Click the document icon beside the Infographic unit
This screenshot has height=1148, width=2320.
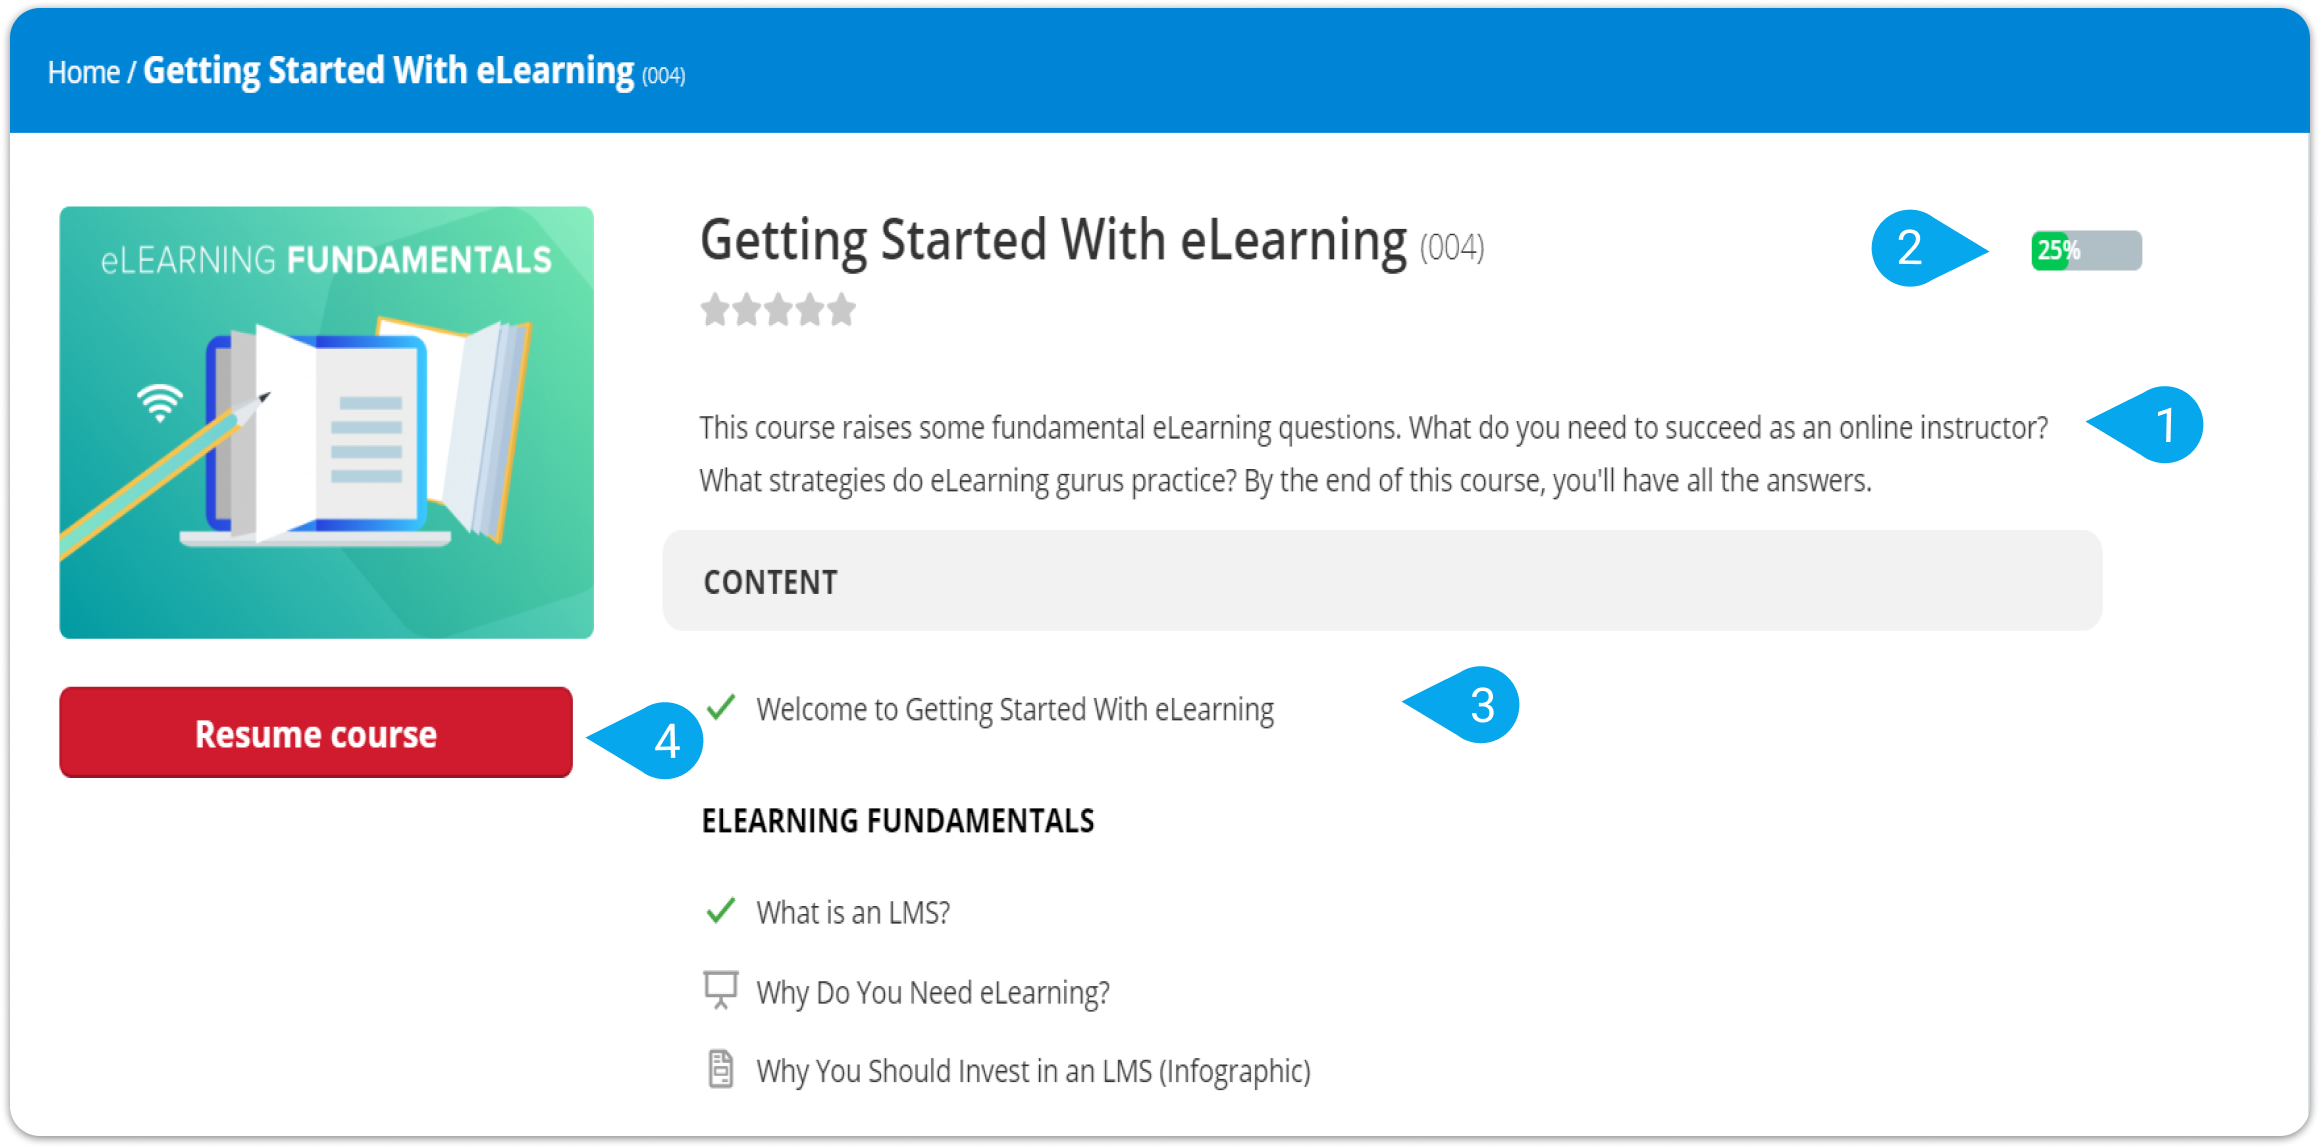click(720, 1069)
